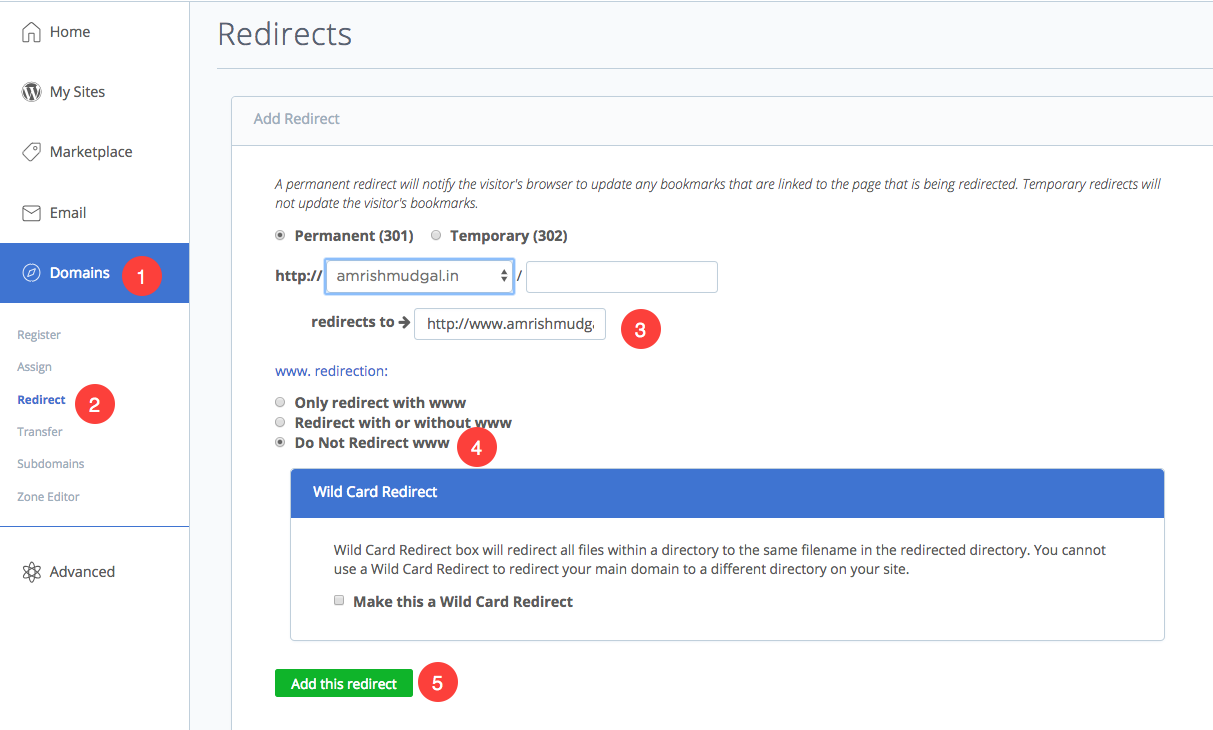Screen dimensions: 1213x730
Task: Enable Make this a Wild Card Redirect
Action: 339,601
